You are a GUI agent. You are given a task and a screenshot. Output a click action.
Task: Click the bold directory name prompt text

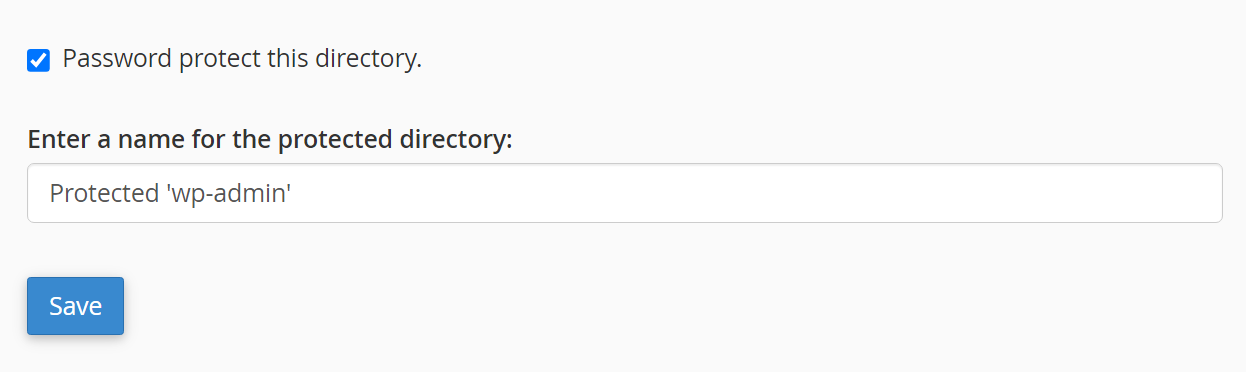[269, 139]
